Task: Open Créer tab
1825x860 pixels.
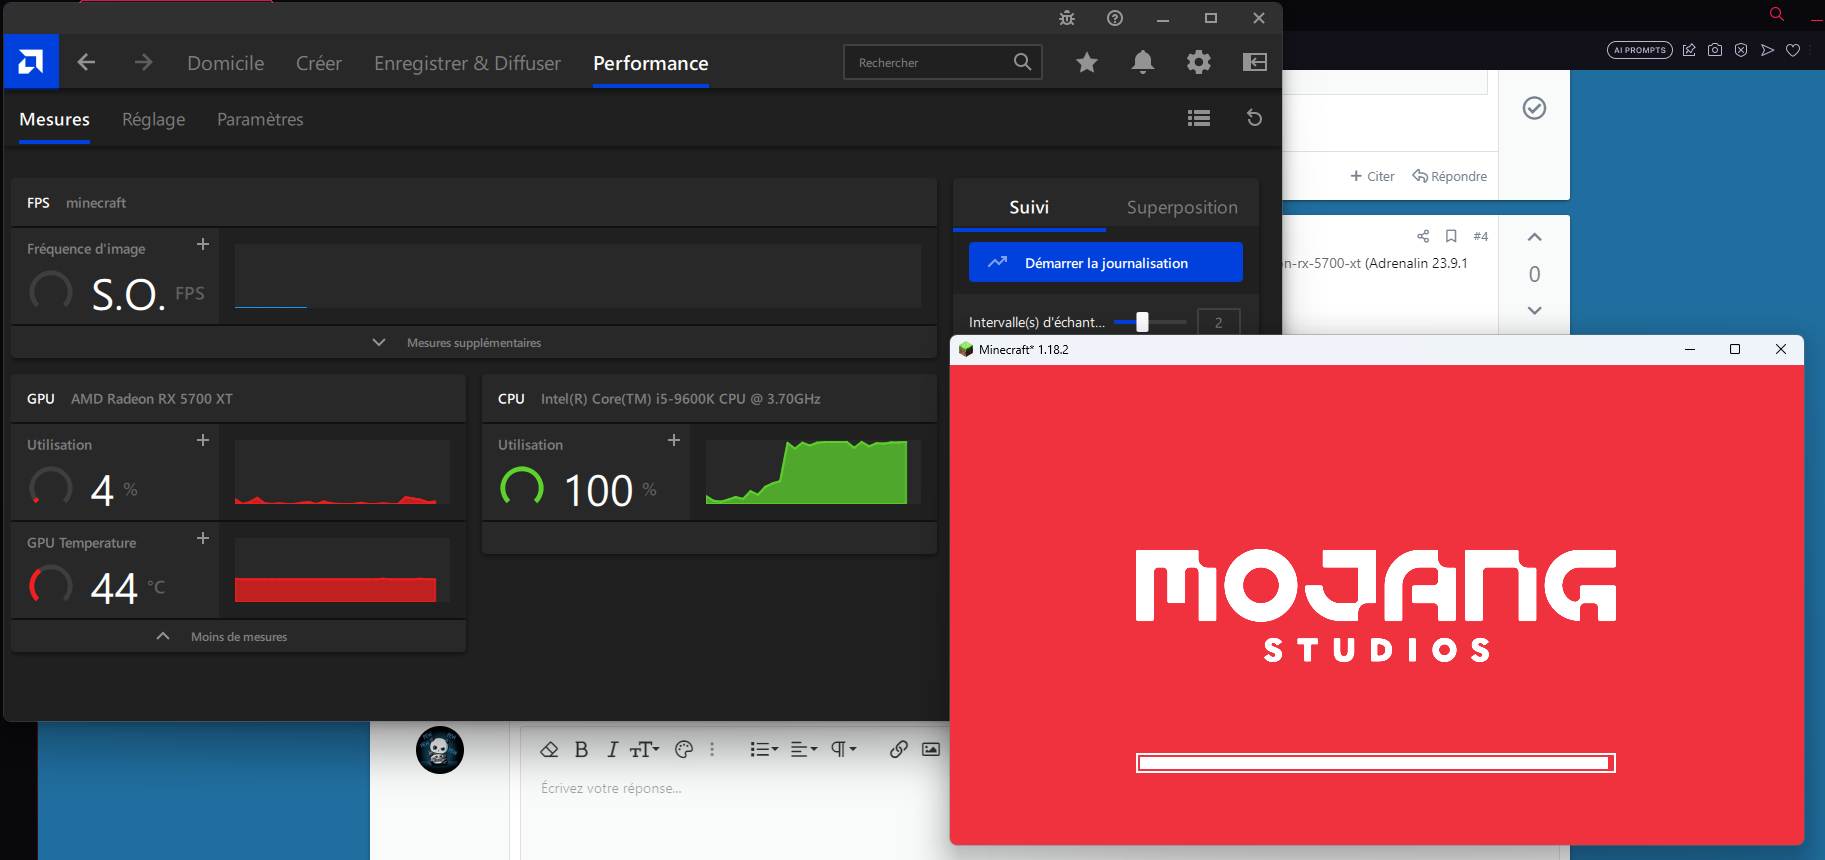Action: tap(319, 63)
